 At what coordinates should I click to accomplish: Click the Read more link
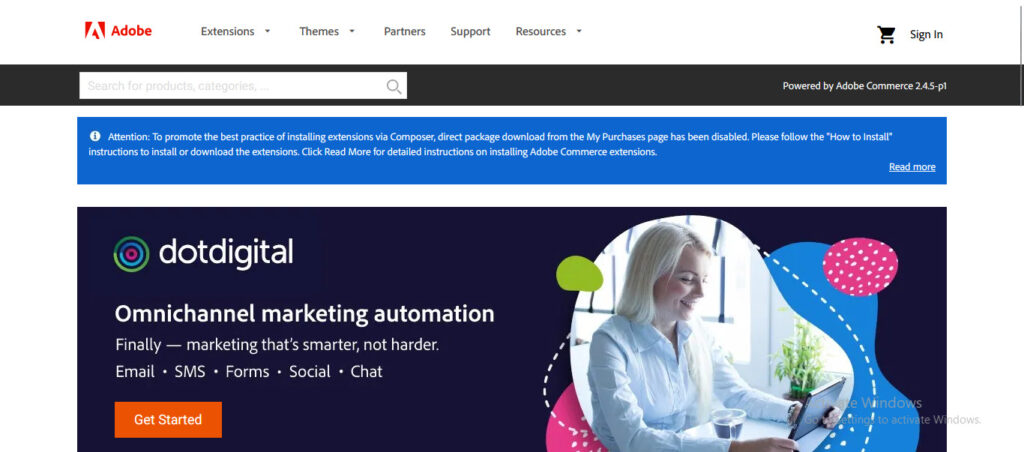coord(912,167)
